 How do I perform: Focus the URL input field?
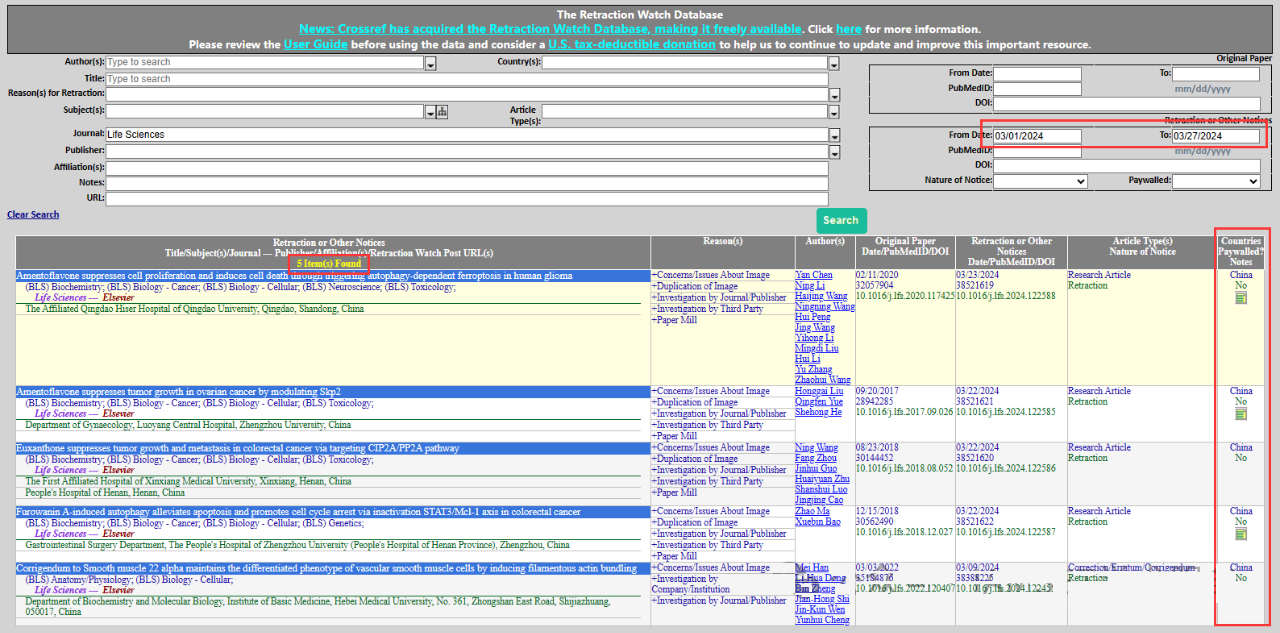click(x=467, y=199)
